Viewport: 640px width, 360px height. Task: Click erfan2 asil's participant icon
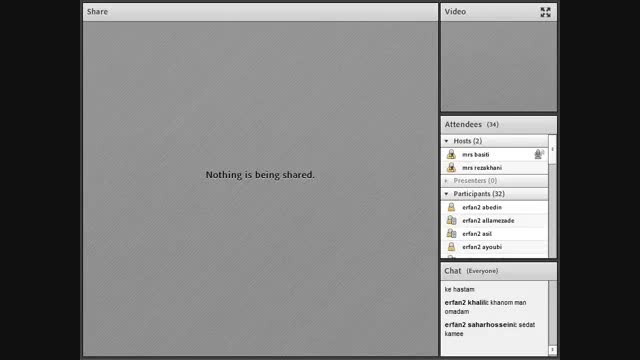coord(451,233)
